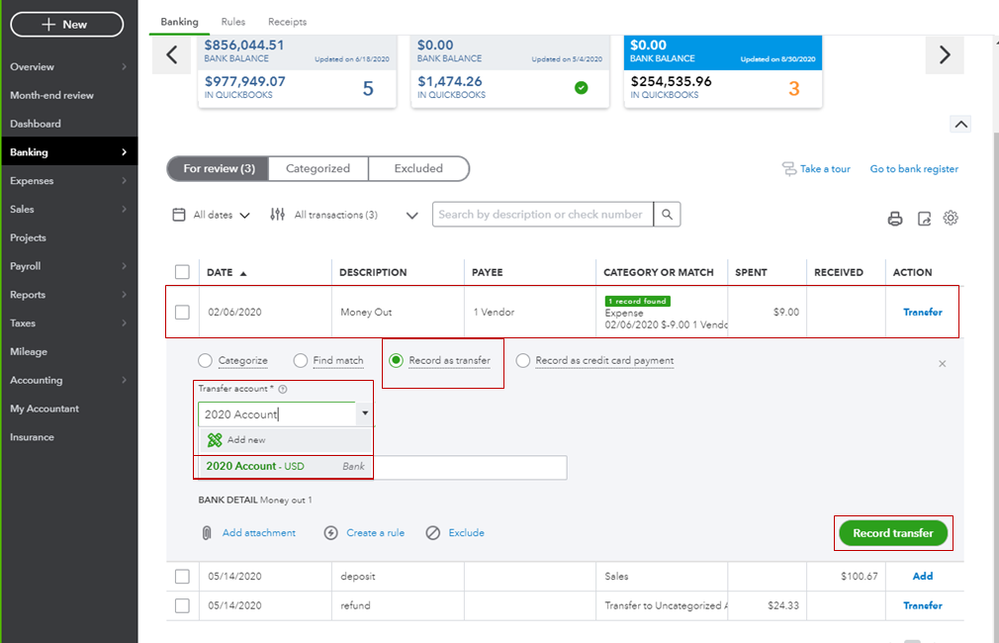Viewport: 999px width, 643px height.
Task: Select the Banking tab
Action: [x=179, y=22]
